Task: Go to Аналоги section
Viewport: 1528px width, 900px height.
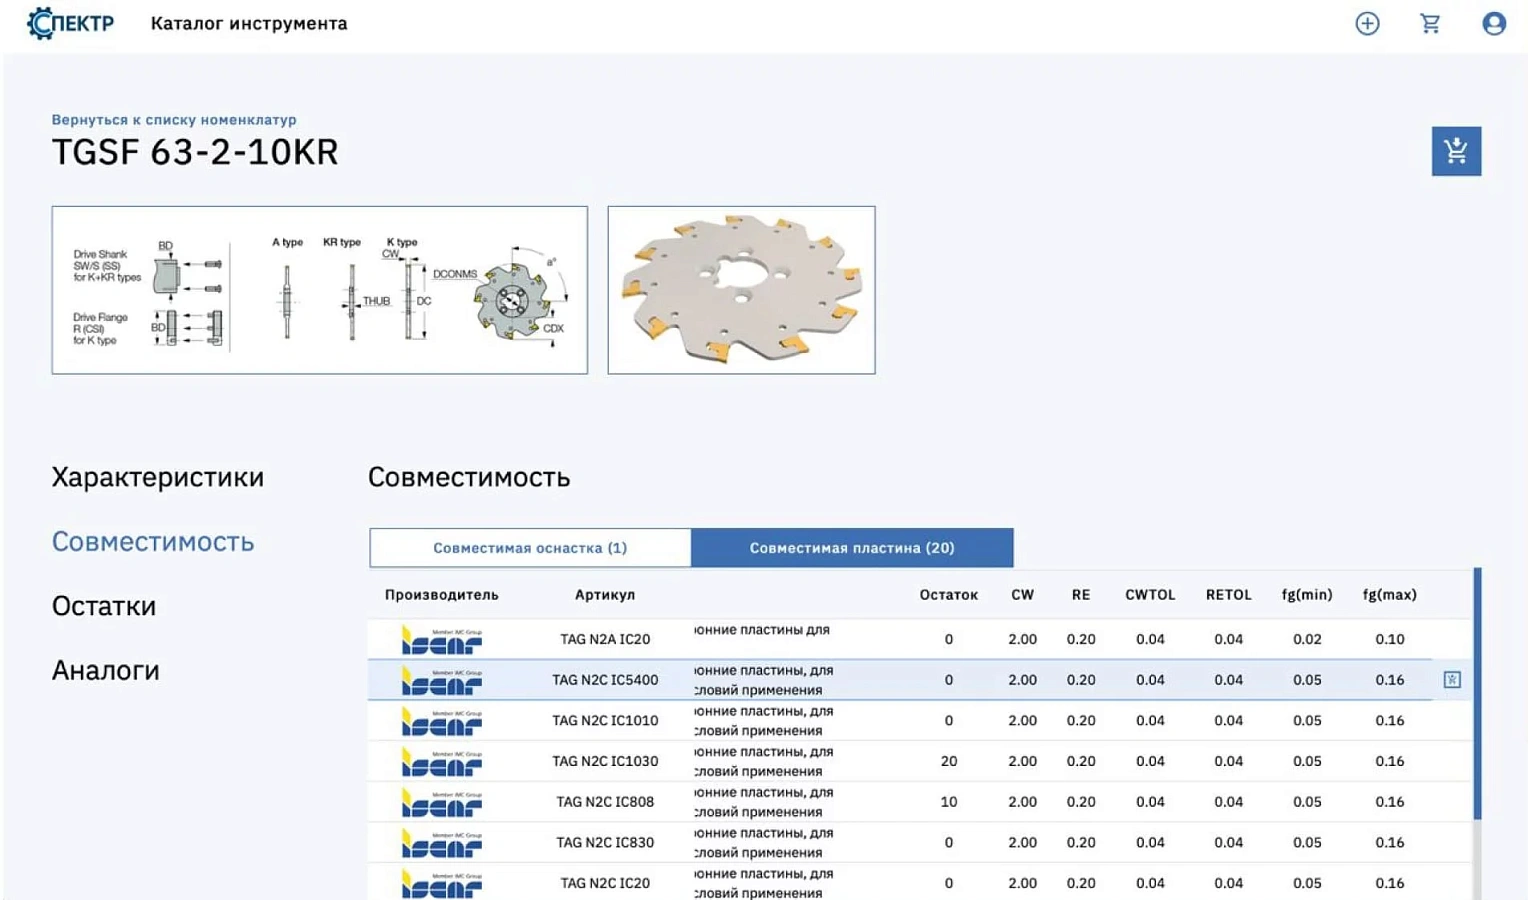Action: coord(106,670)
